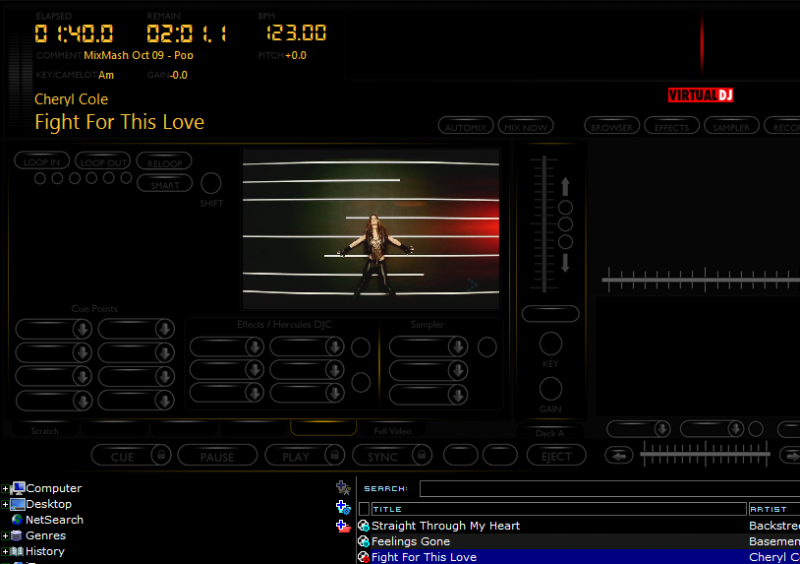800x564 pixels.
Task: Click the Cheryl Cole video preview thumbnail
Action: tap(371, 229)
